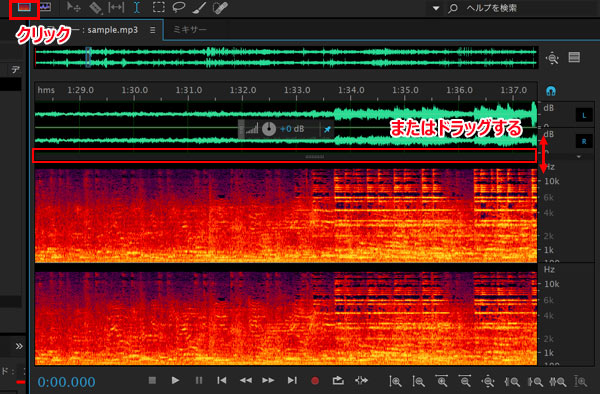The image size is (600, 394).
Task: Toggle skip selection button
Action: 361,380
